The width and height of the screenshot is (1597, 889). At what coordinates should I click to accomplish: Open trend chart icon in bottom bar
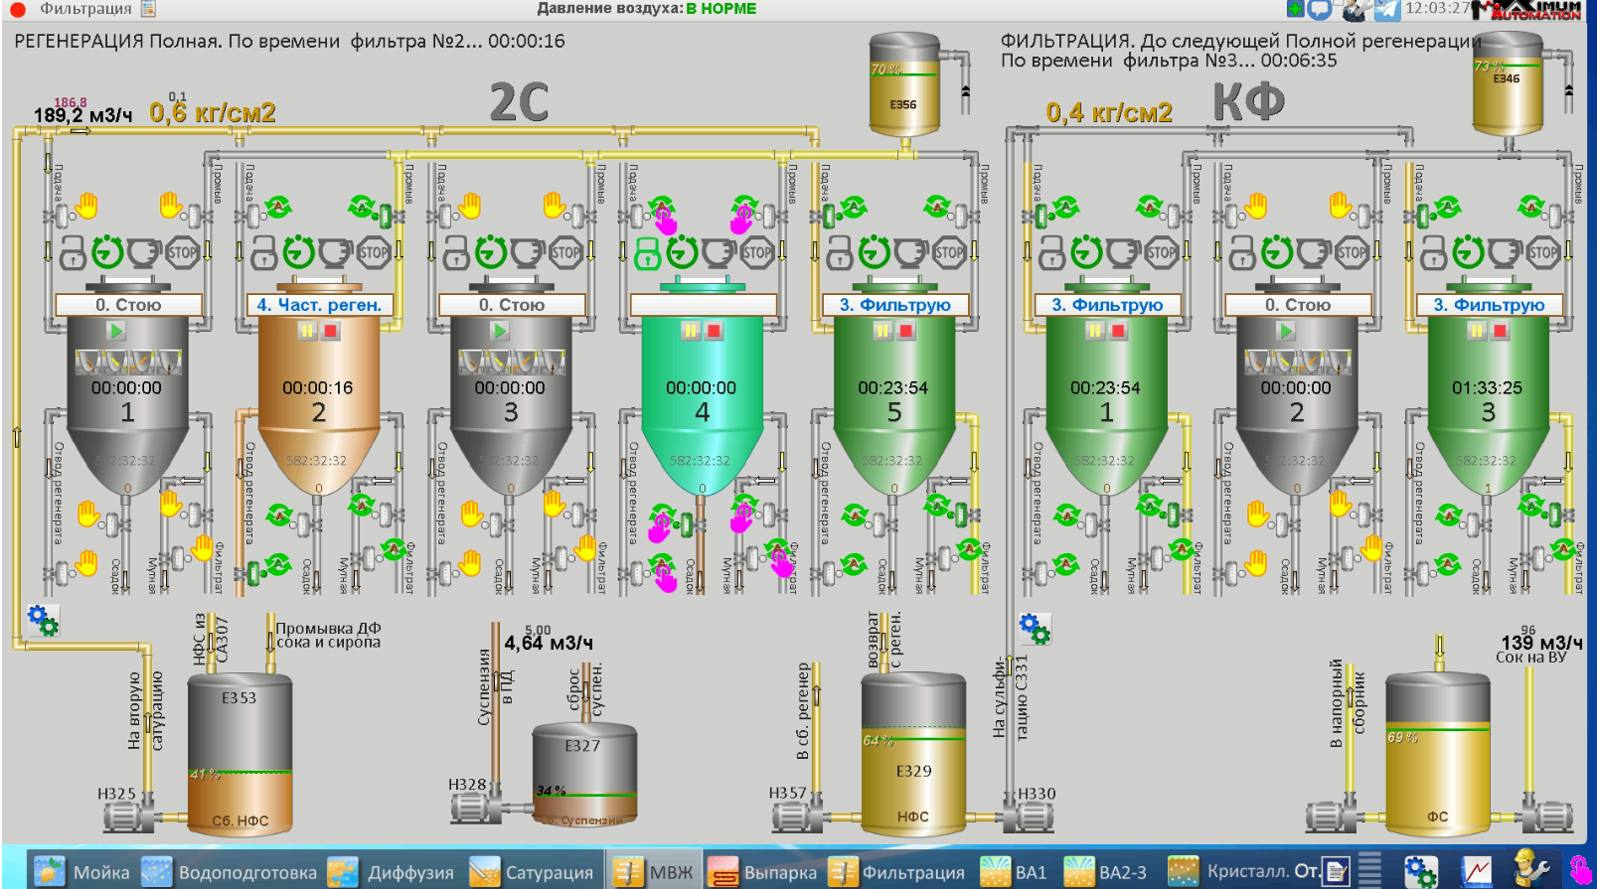coord(1477,871)
